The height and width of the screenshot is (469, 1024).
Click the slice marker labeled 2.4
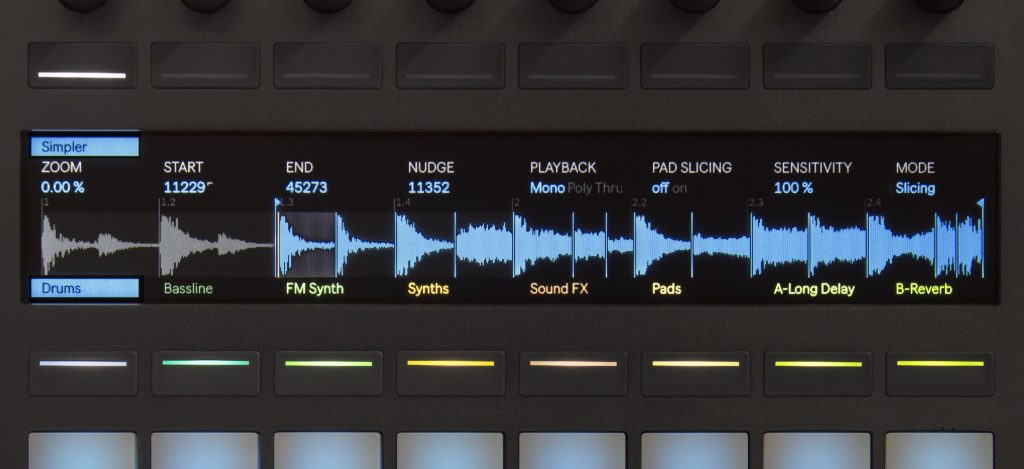(x=874, y=203)
